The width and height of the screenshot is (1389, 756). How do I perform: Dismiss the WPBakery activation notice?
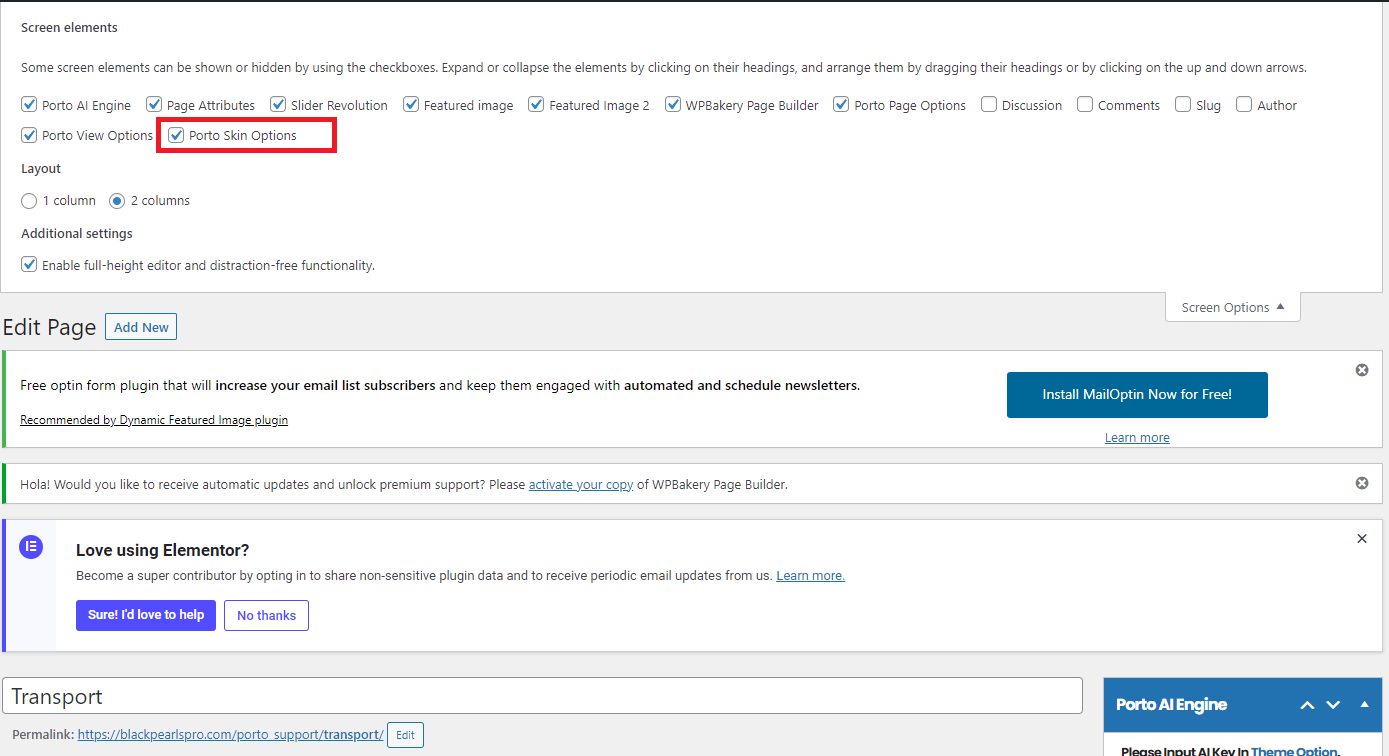[x=1361, y=483]
